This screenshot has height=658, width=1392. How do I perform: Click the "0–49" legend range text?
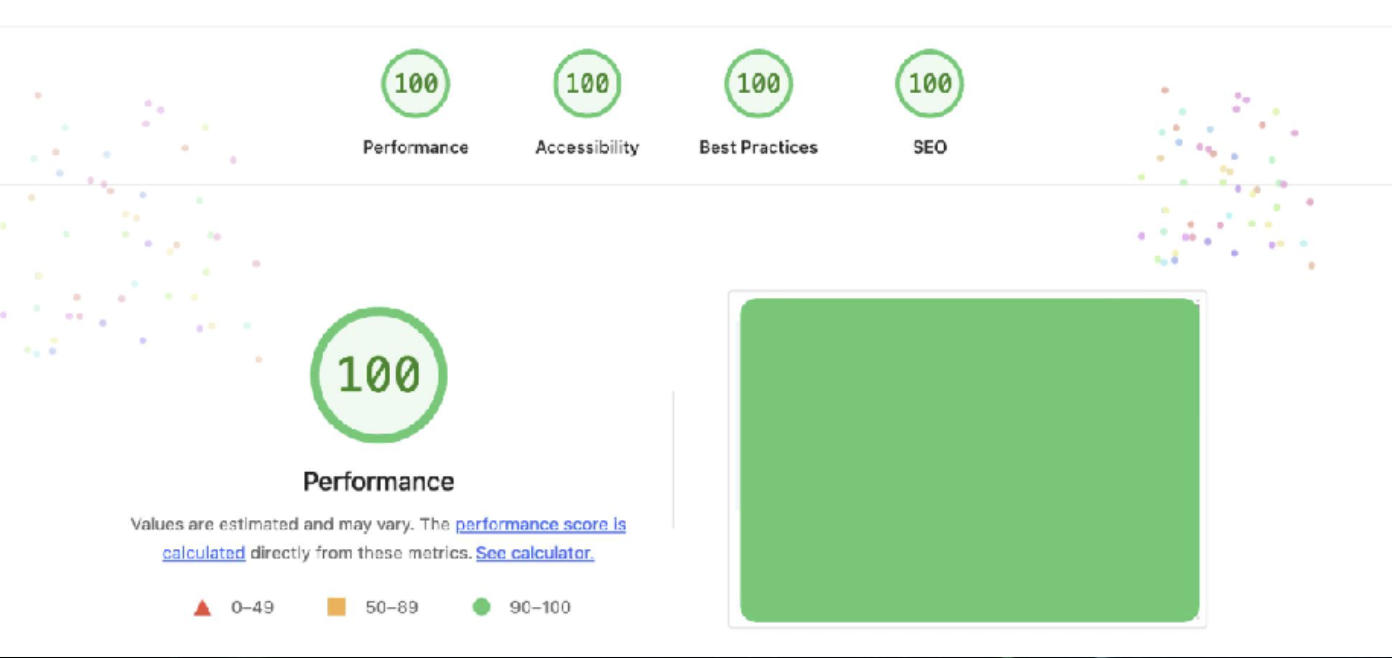pos(252,607)
